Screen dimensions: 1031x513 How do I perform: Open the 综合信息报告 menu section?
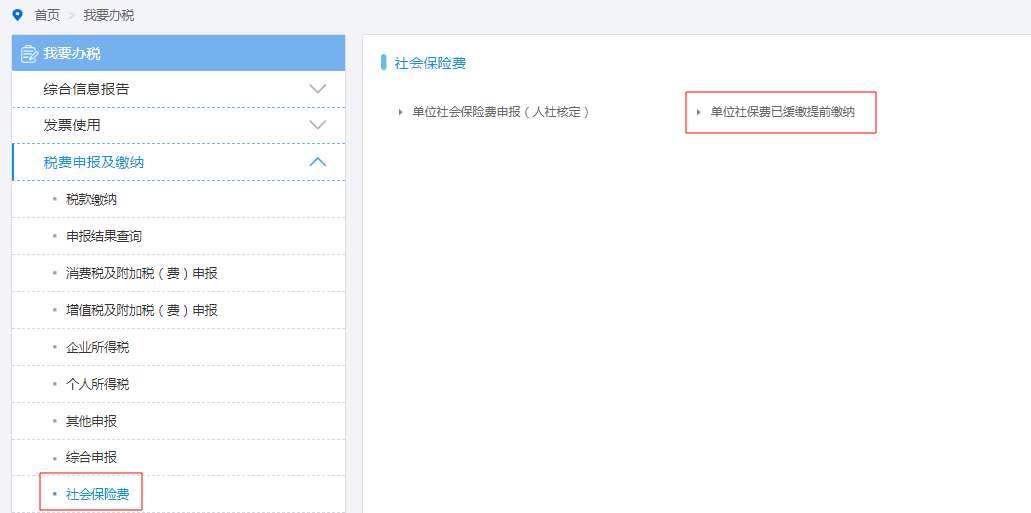click(178, 89)
